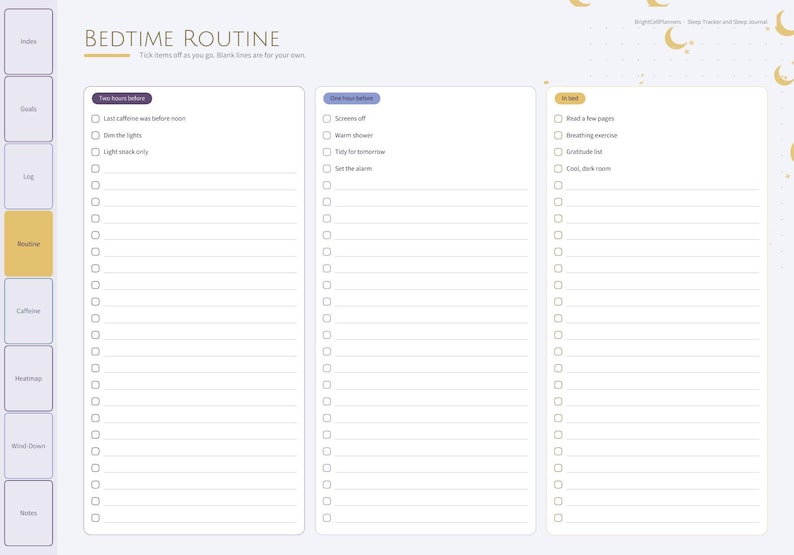Click the 'Dim the lights' text

click(x=123, y=135)
